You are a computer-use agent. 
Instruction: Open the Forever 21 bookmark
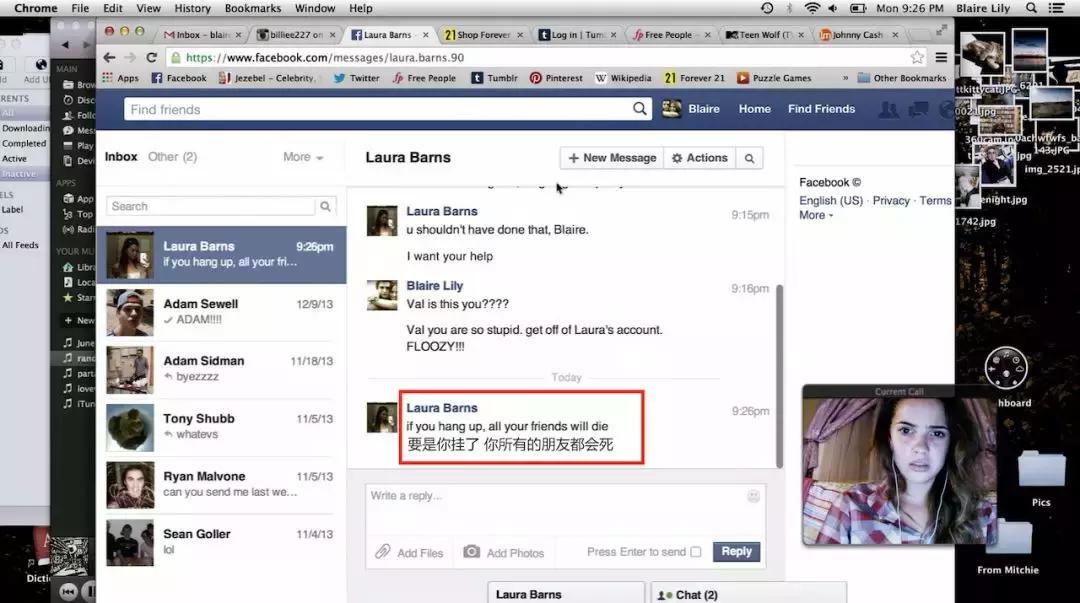pos(694,78)
